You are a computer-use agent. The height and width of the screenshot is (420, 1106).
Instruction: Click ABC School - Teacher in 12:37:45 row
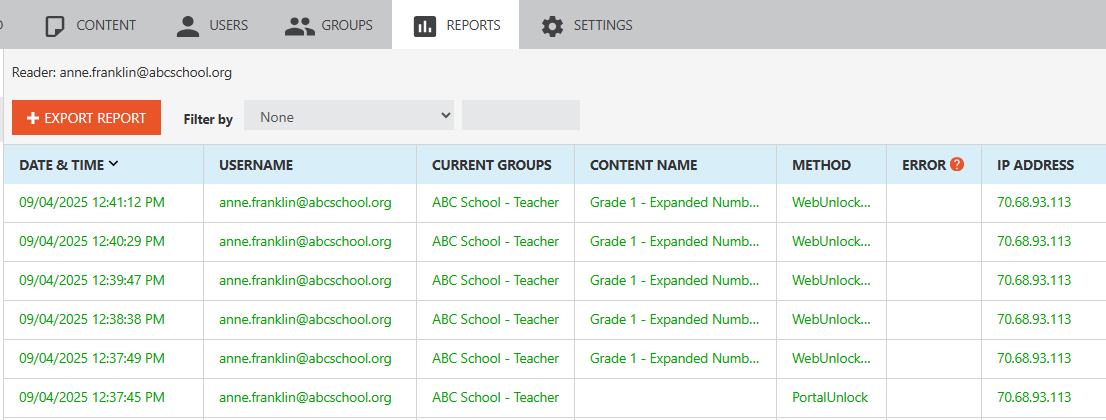pos(495,397)
